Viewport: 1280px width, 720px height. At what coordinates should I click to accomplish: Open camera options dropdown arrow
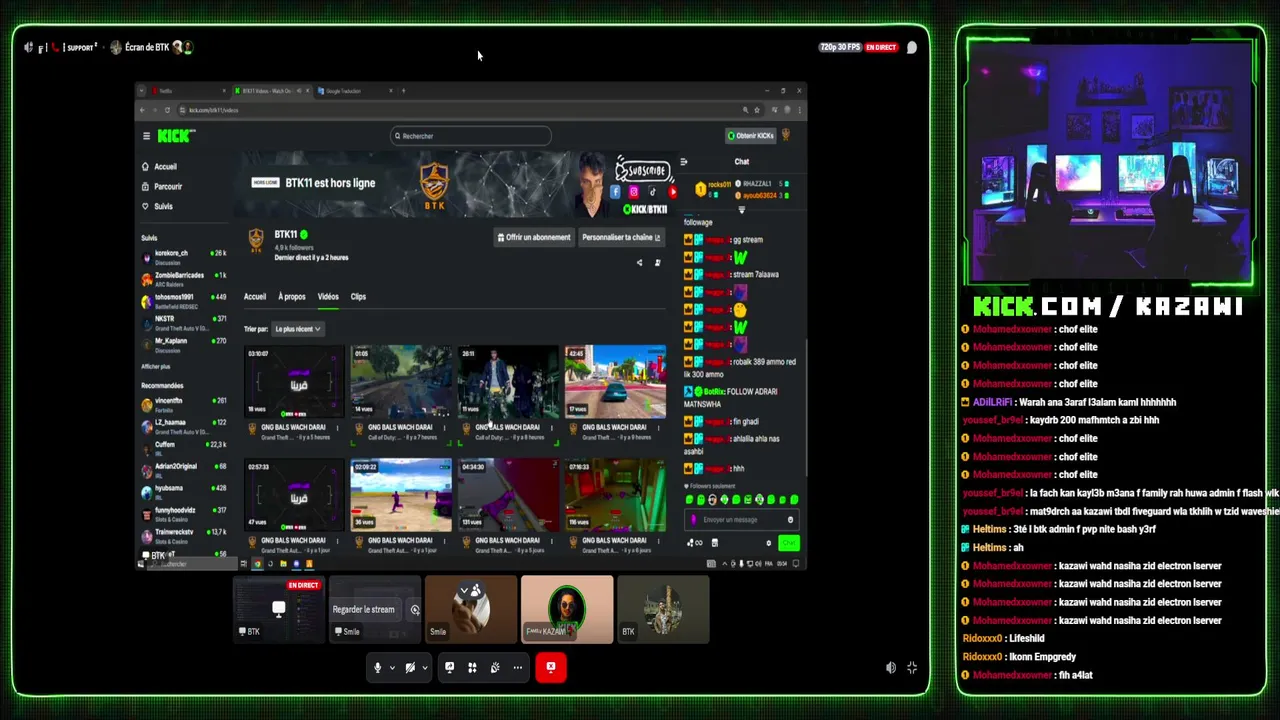click(425, 667)
